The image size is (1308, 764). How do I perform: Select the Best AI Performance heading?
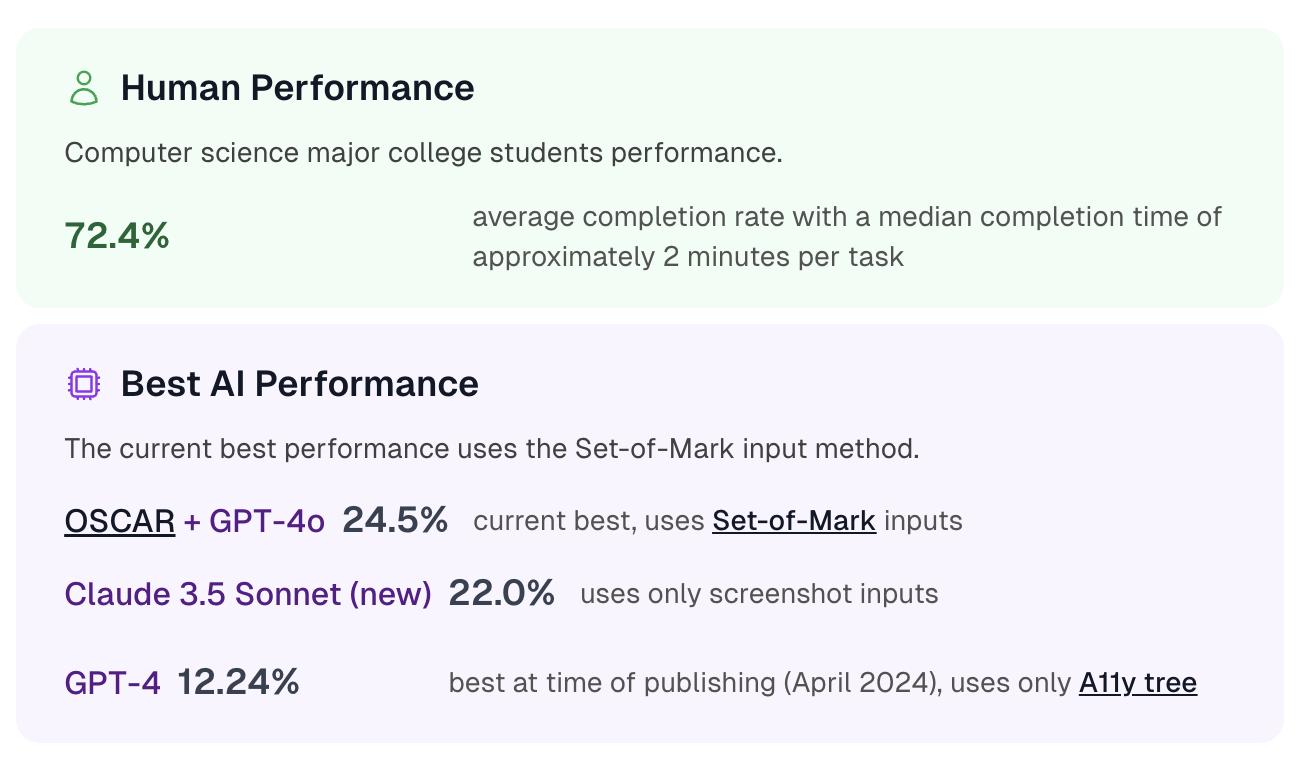click(300, 384)
